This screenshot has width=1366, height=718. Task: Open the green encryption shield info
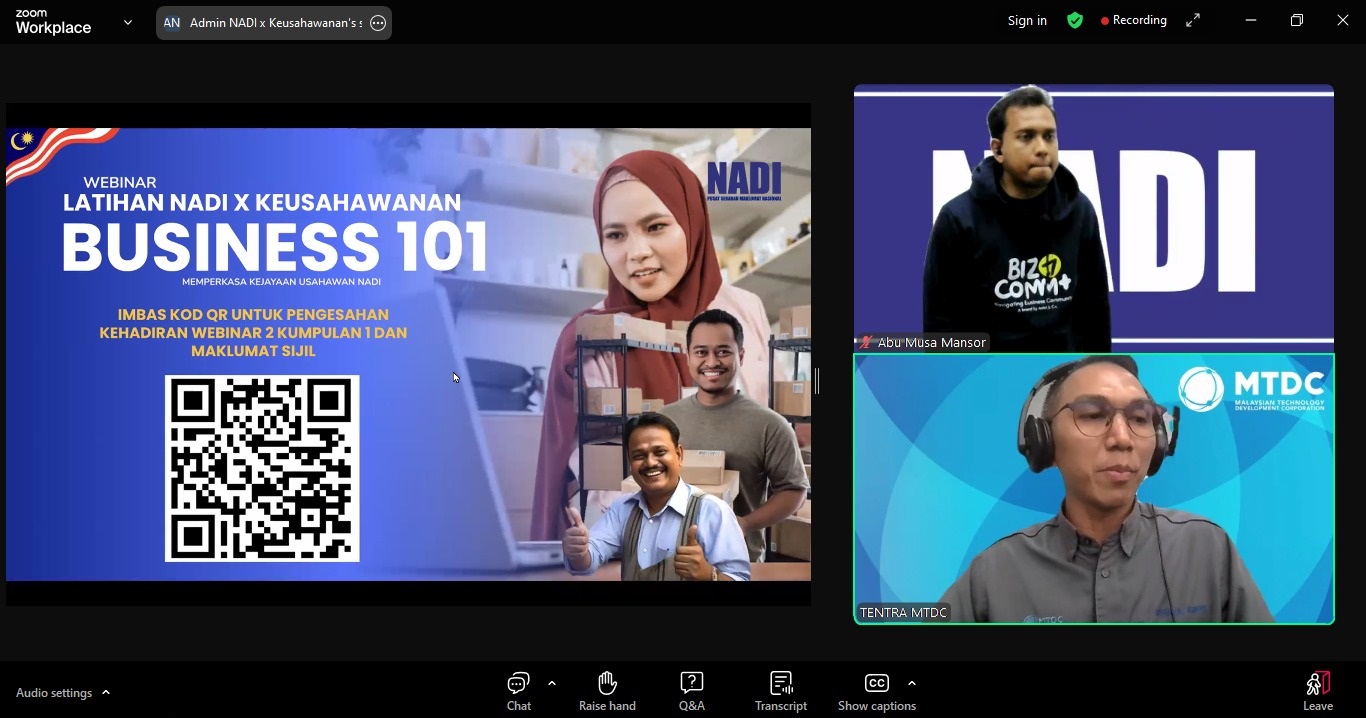pos(1075,21)
